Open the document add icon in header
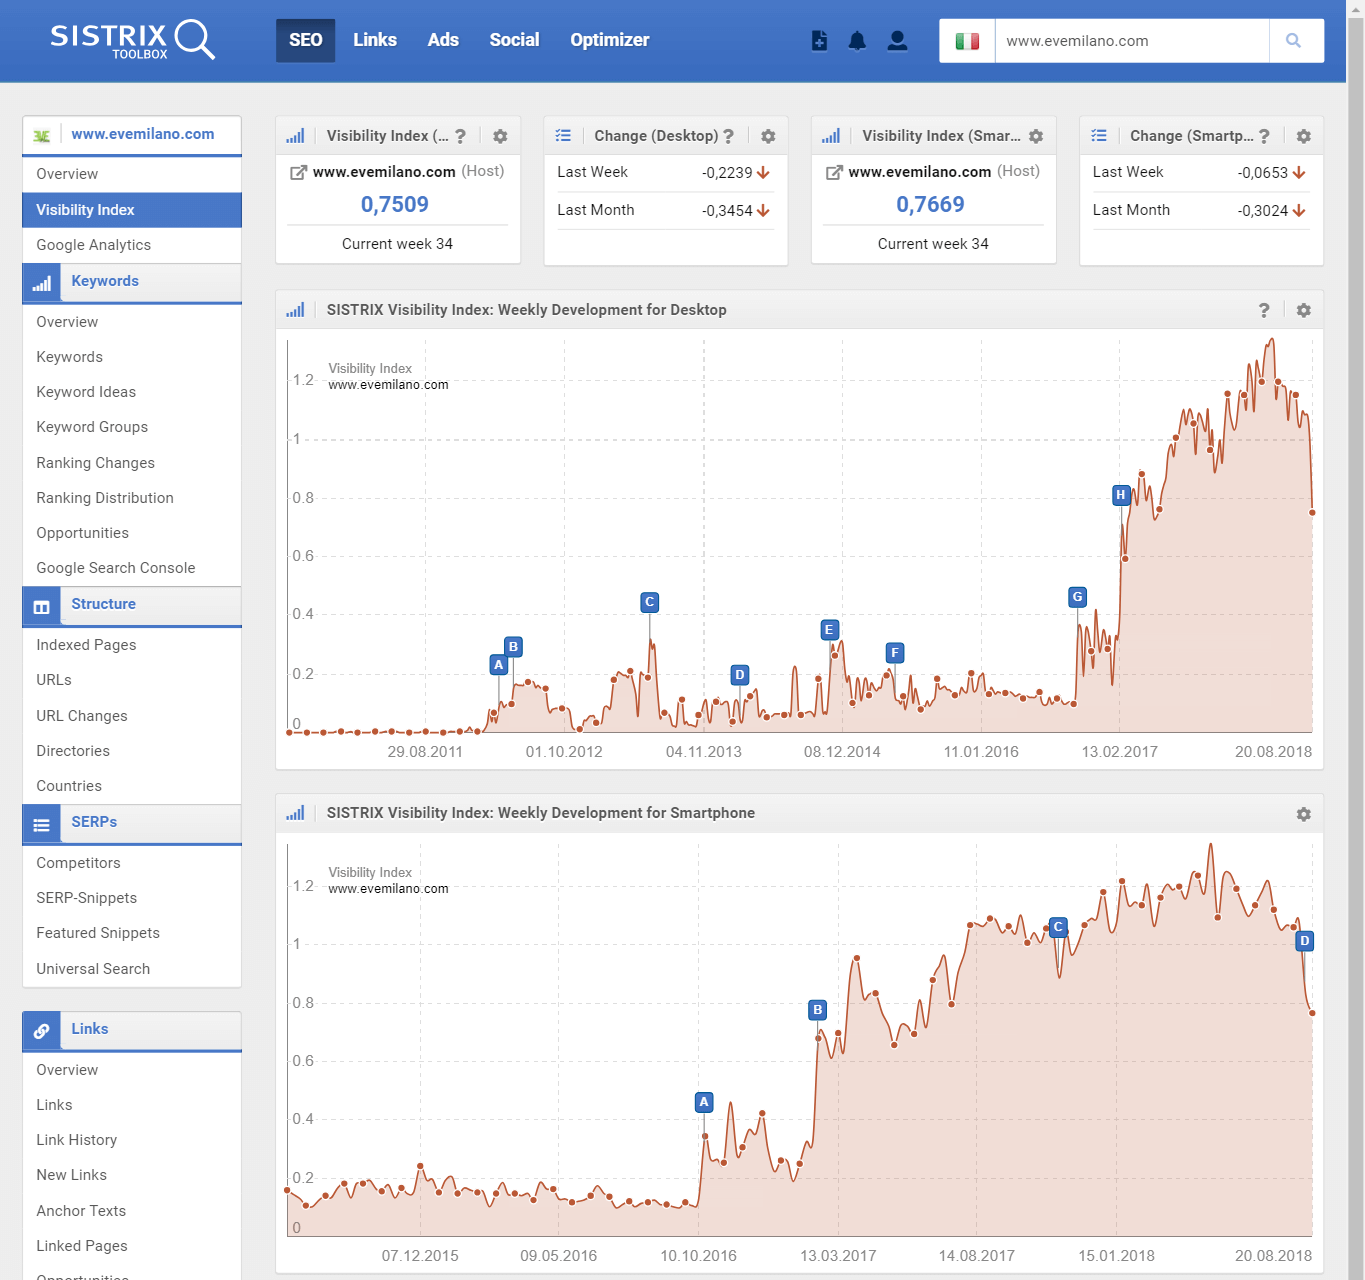 (x=819, y=41)
